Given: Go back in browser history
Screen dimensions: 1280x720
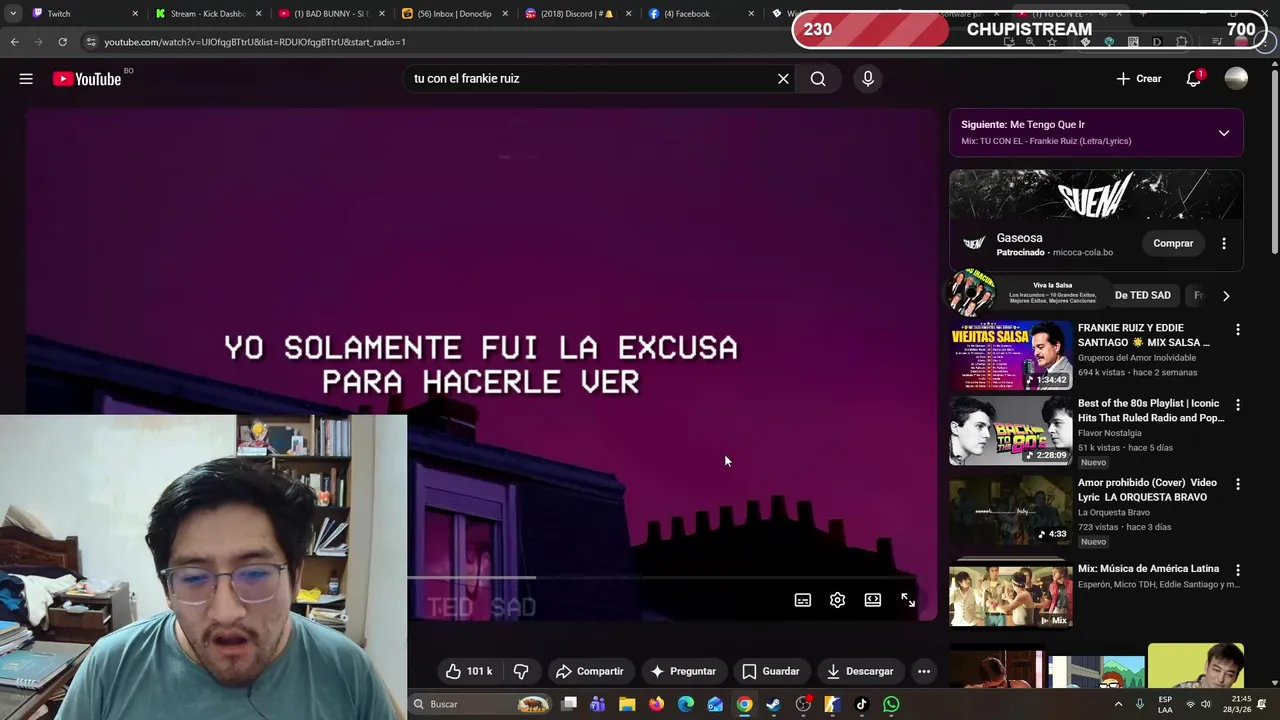Looking at the screenshot, I should tap(14, 42).
